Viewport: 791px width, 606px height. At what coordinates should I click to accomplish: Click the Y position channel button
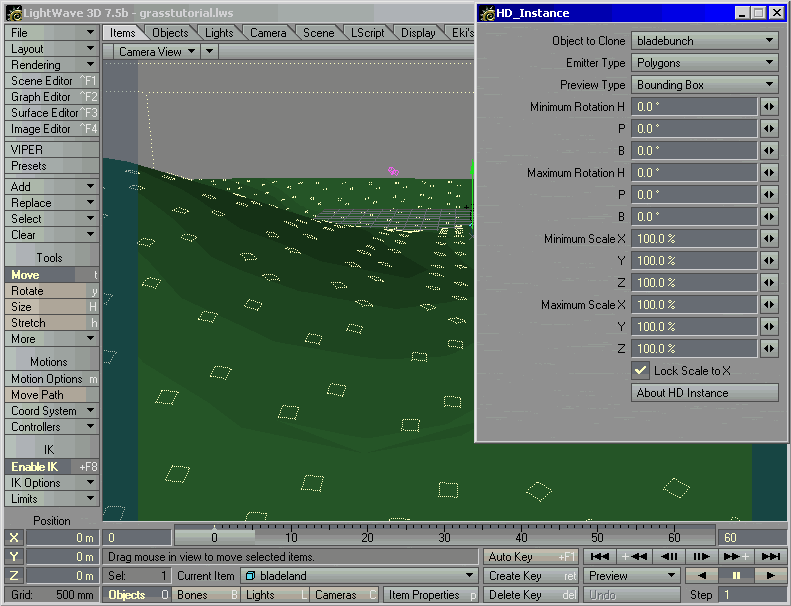tap(14, 557)
